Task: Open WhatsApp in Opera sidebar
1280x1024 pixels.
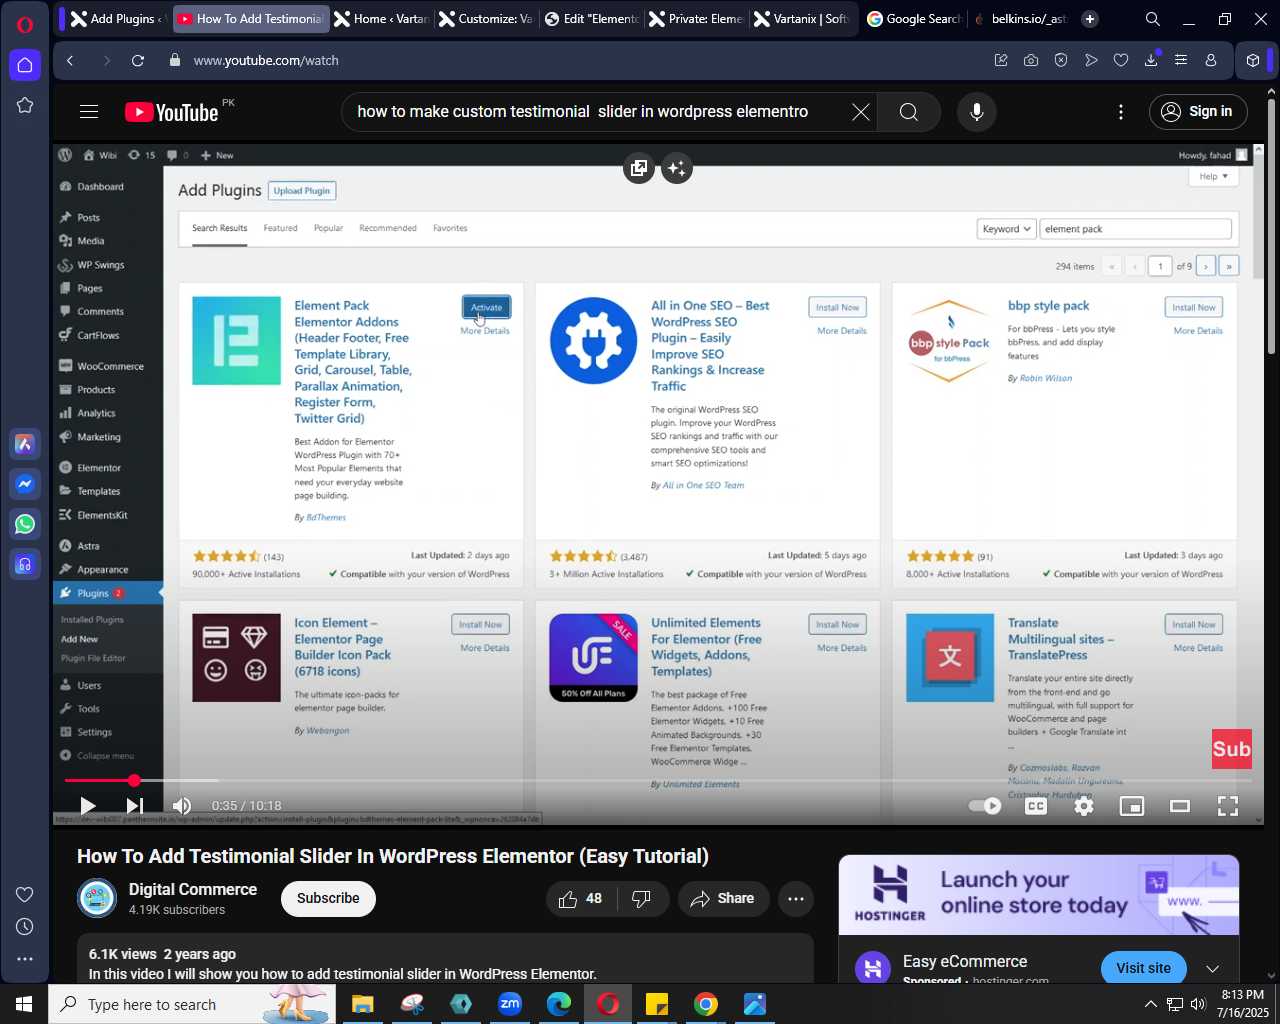Action: coord(25,524)
